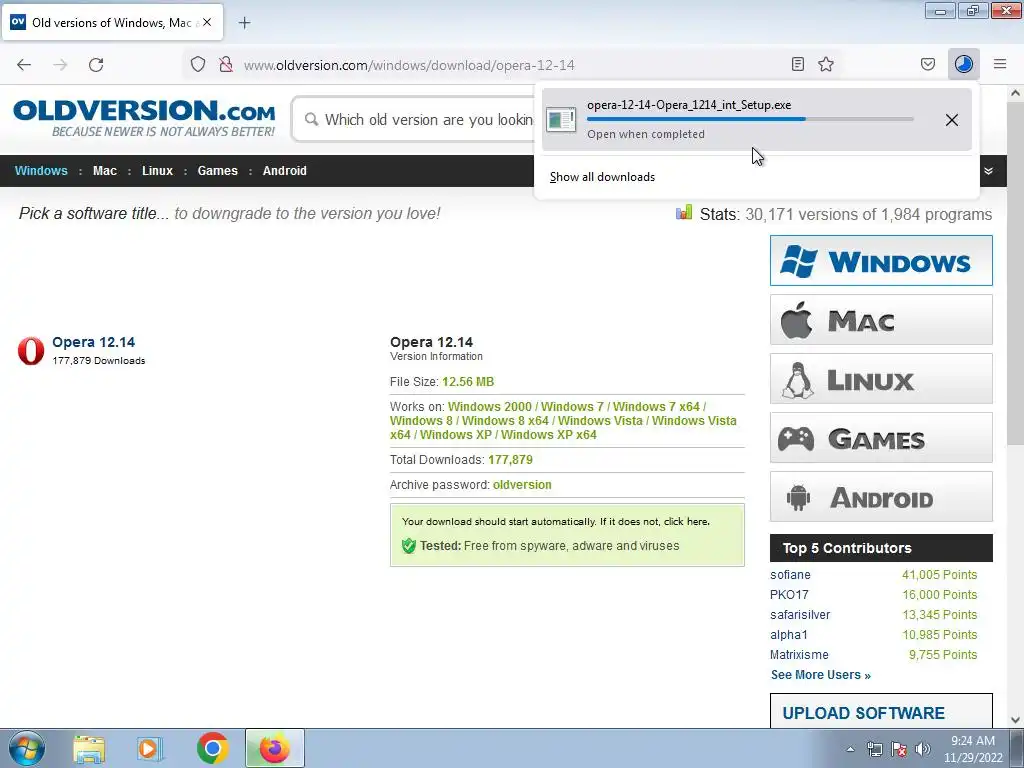The image size is (1024, 768).
Task: Click the scrollbar down arrow
Action: click(1015, 720)
